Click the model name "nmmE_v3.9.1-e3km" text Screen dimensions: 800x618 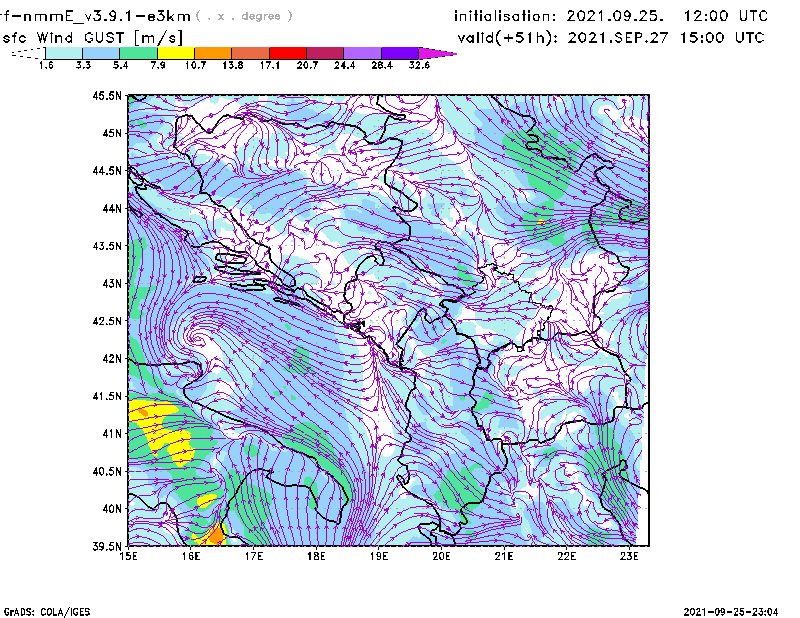tap(107, 16)
